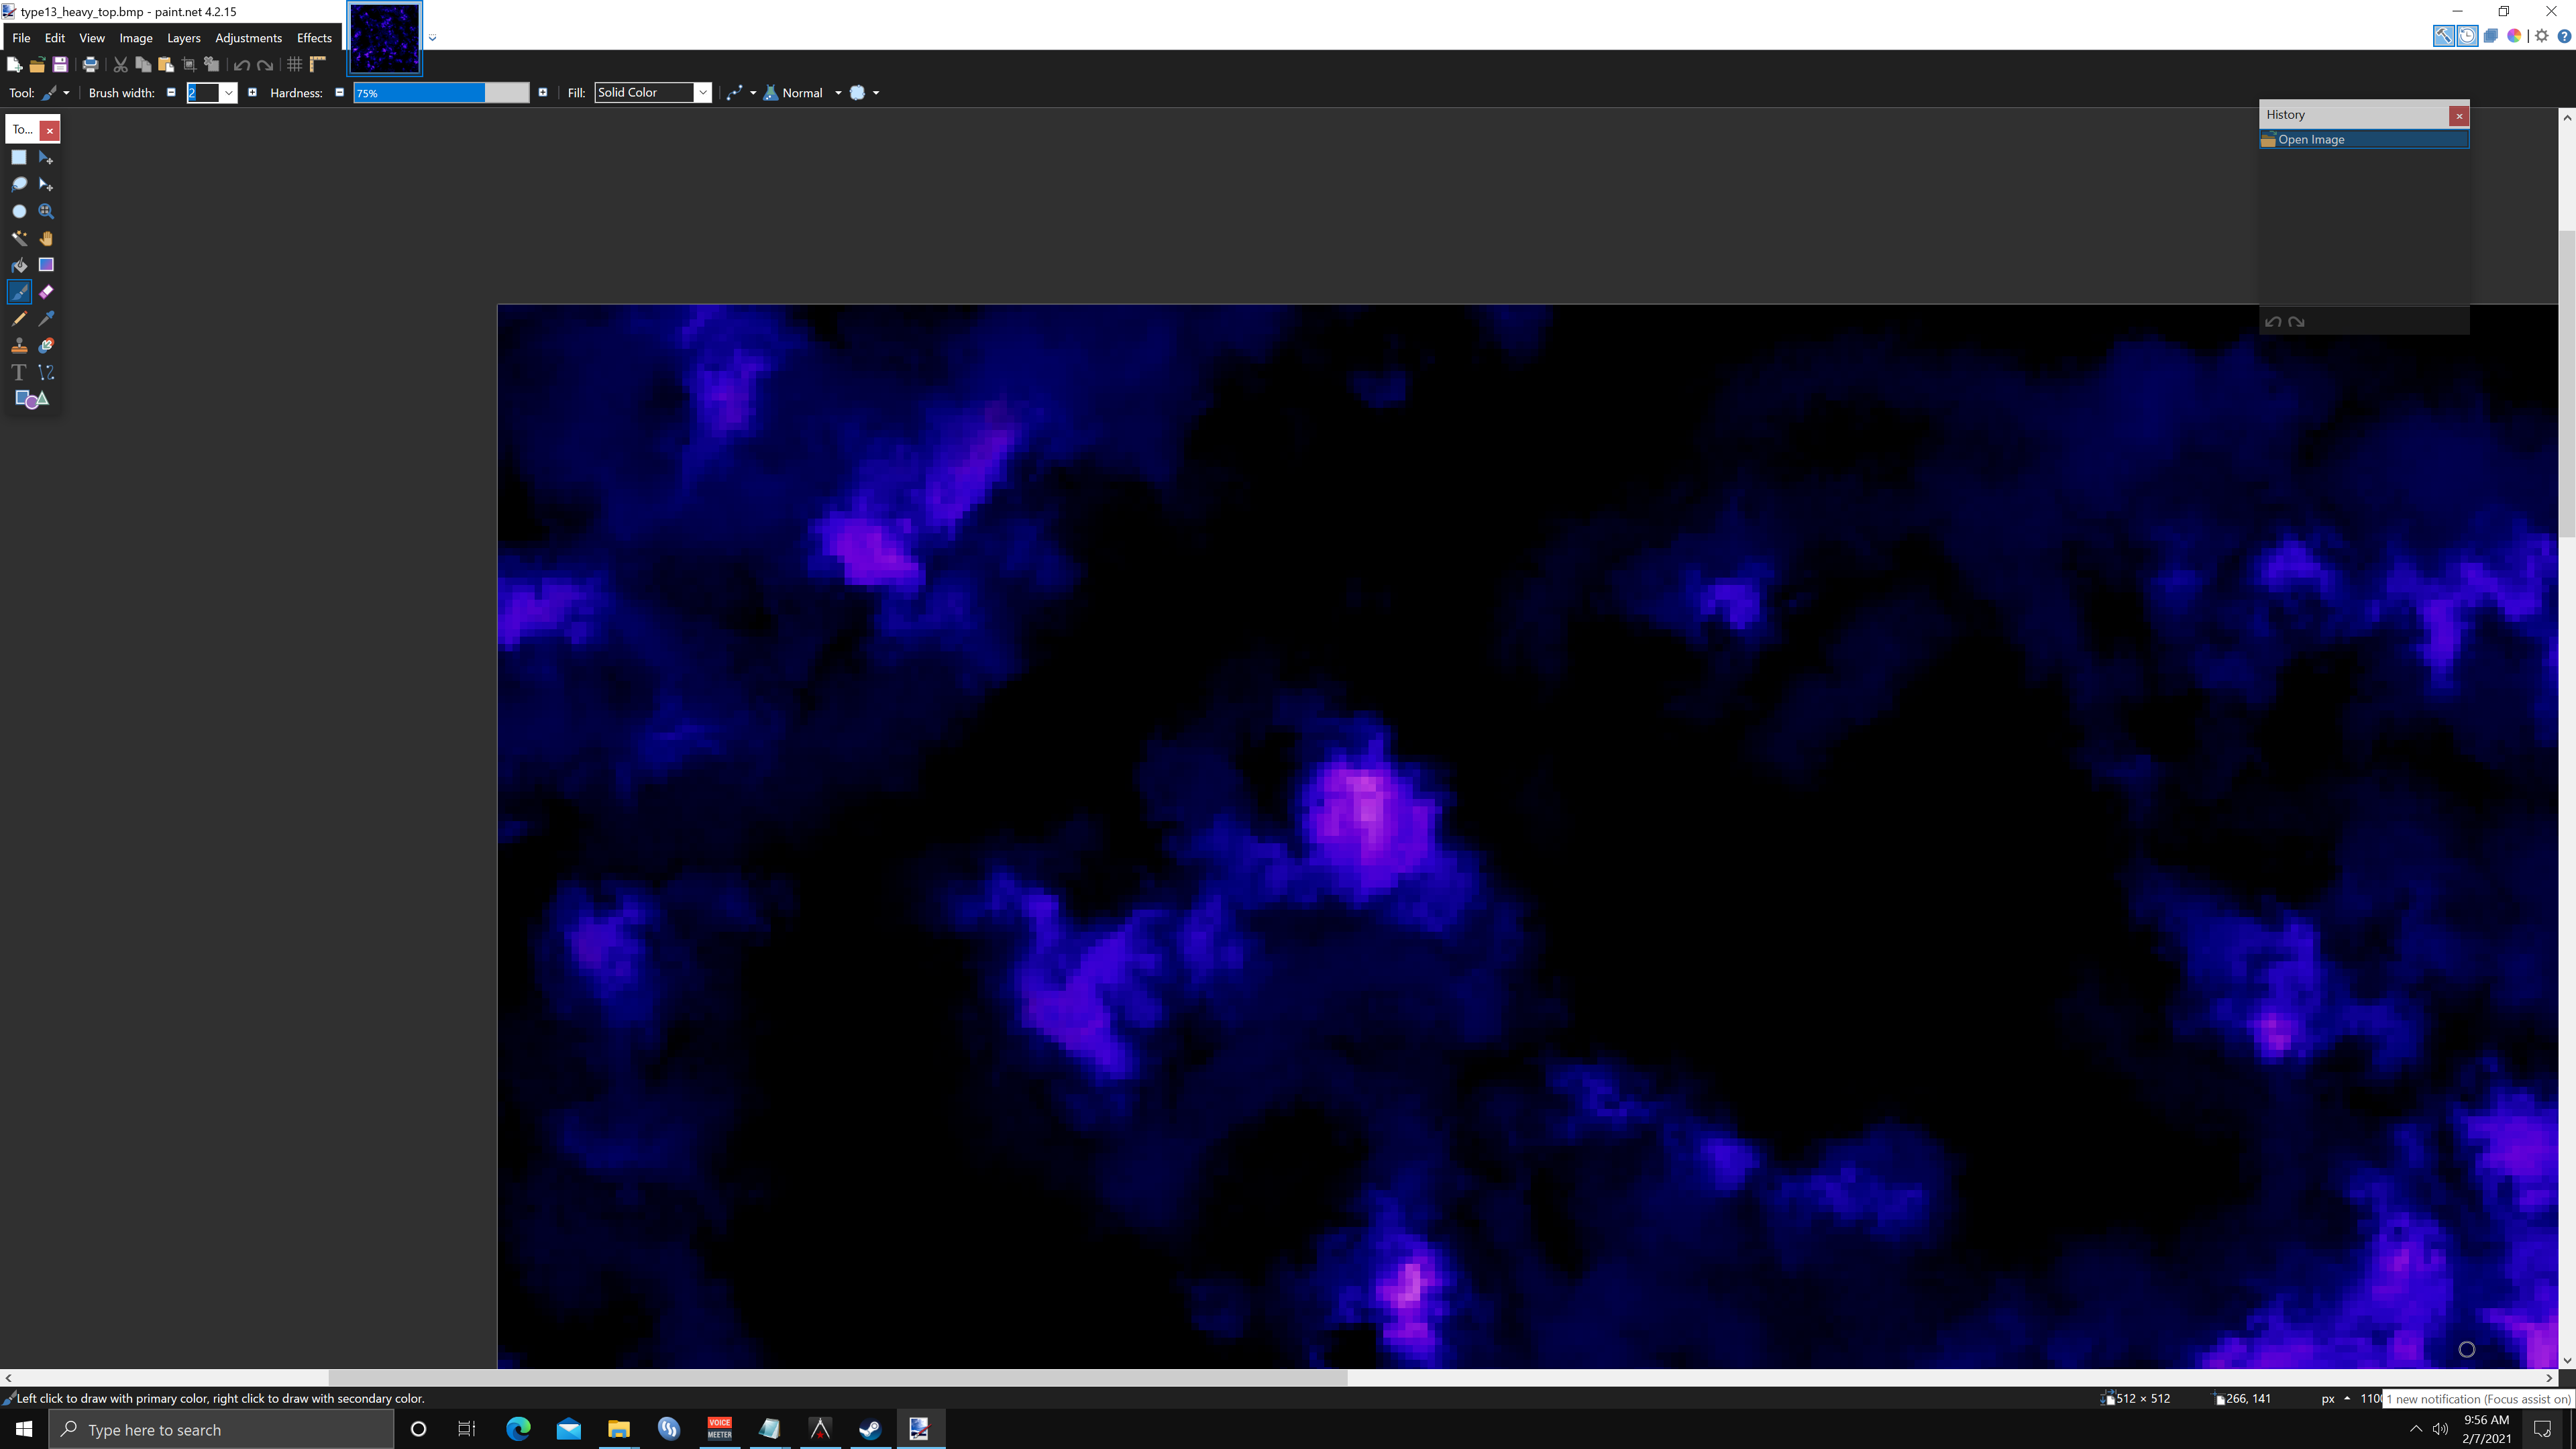This screenshot has width=2576, height=1449.
Task: Select the Text tool
Action: 19,372
